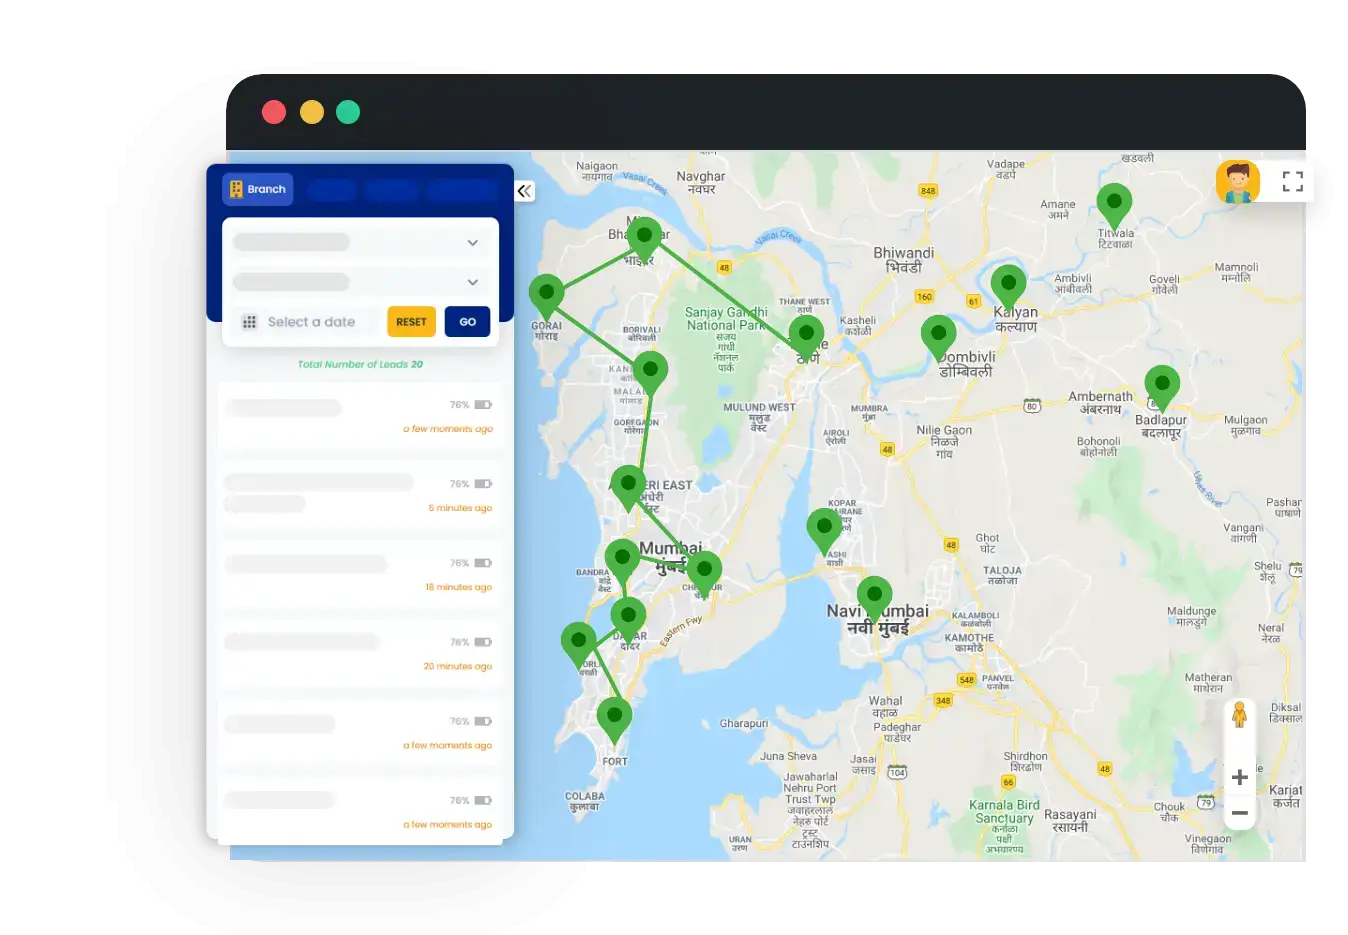Viewport: 1348px width, 935px height.
Task: Click the map pin at Vashi
Action: point(824,531)
